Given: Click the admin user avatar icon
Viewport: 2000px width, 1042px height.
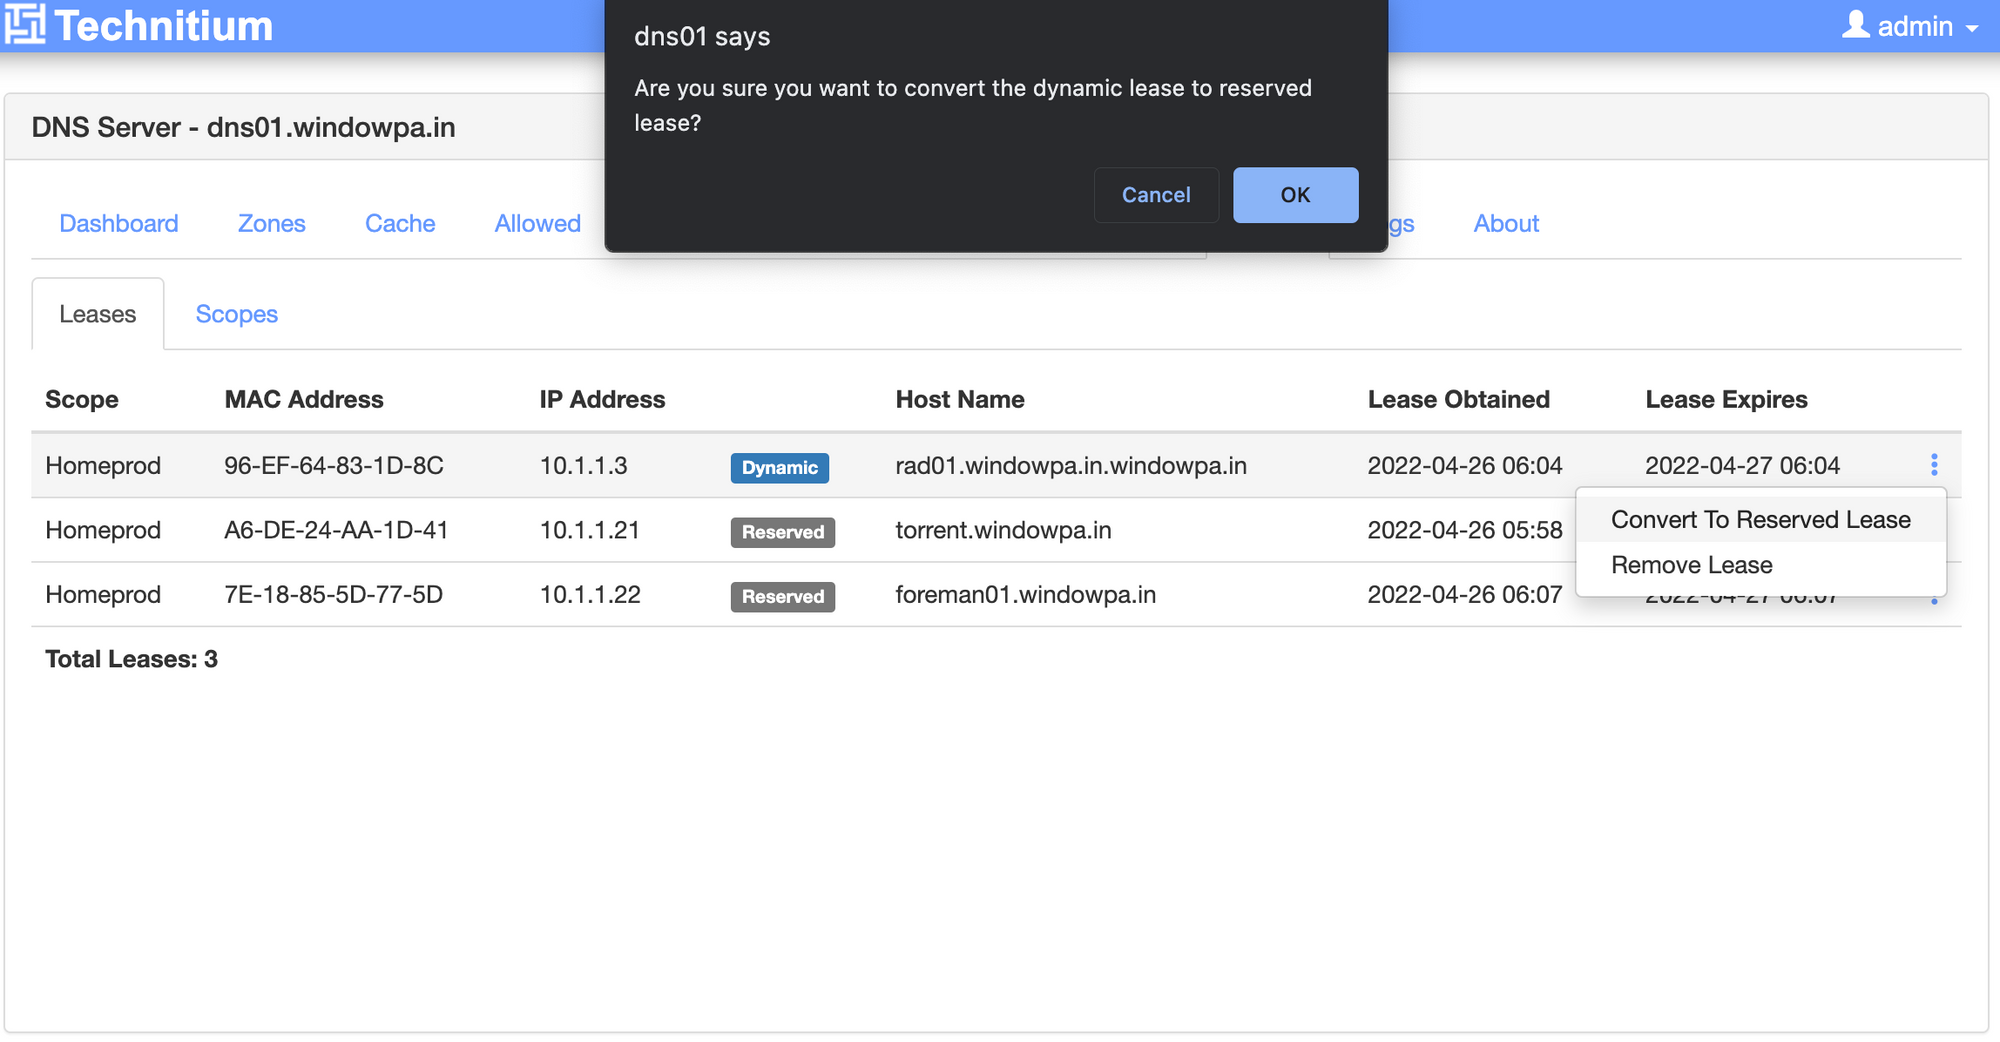Looking at the screenshot, I should pos(1856,24).
